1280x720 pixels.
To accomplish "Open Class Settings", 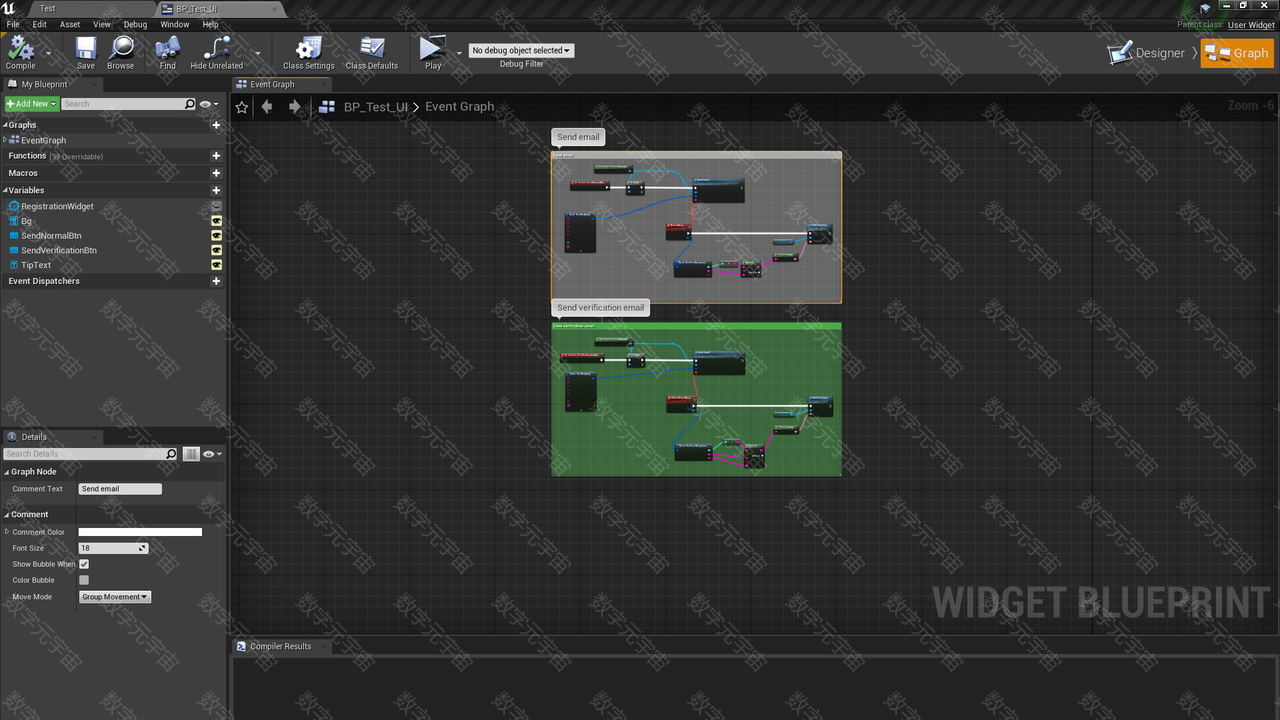I will [x=309, y=53].
